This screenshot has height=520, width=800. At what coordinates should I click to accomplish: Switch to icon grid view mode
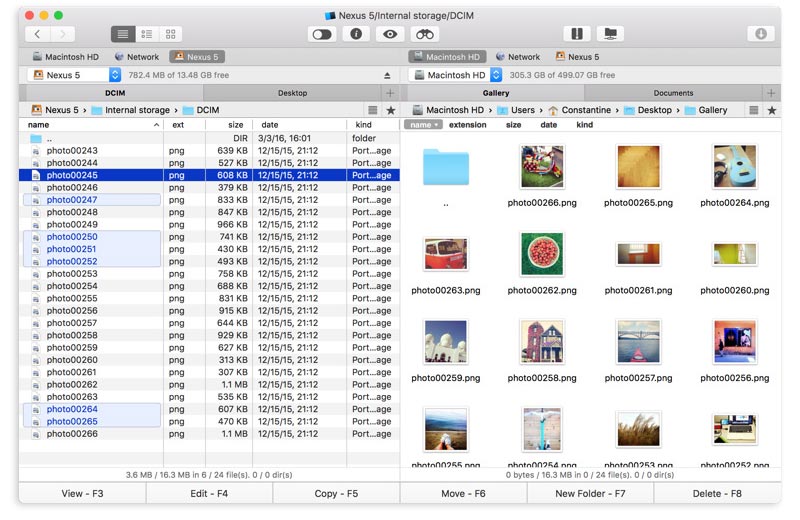point(170,34)
